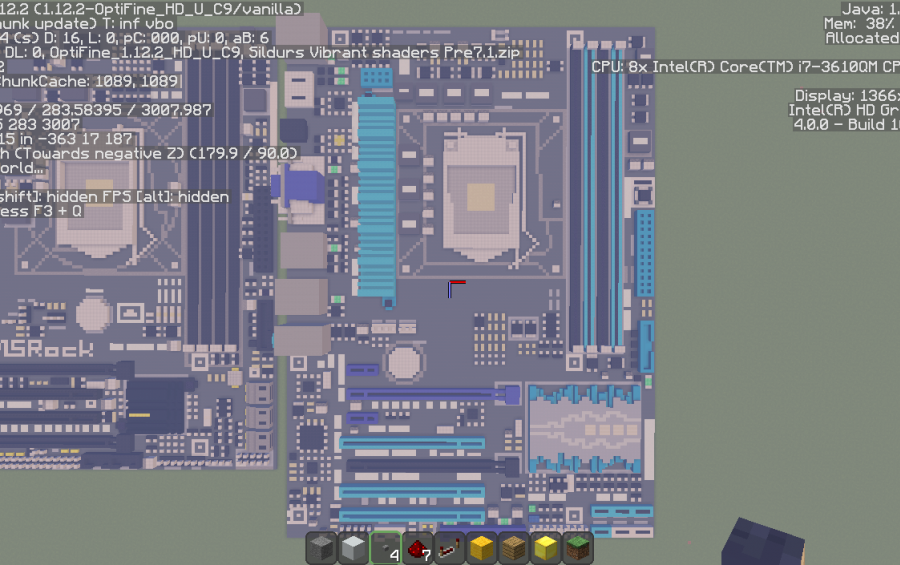Image resolution: width=900 pixels, height=565 pixels.
Task: Click the 'ChunkCache: 1089, 1089' debug line
Action: click(89, 81)
